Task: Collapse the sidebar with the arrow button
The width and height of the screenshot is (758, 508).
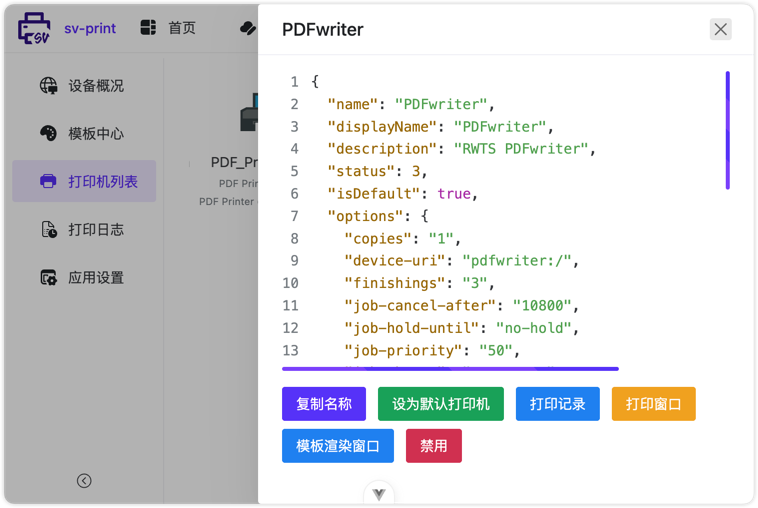Action: (x=84, y=481)
